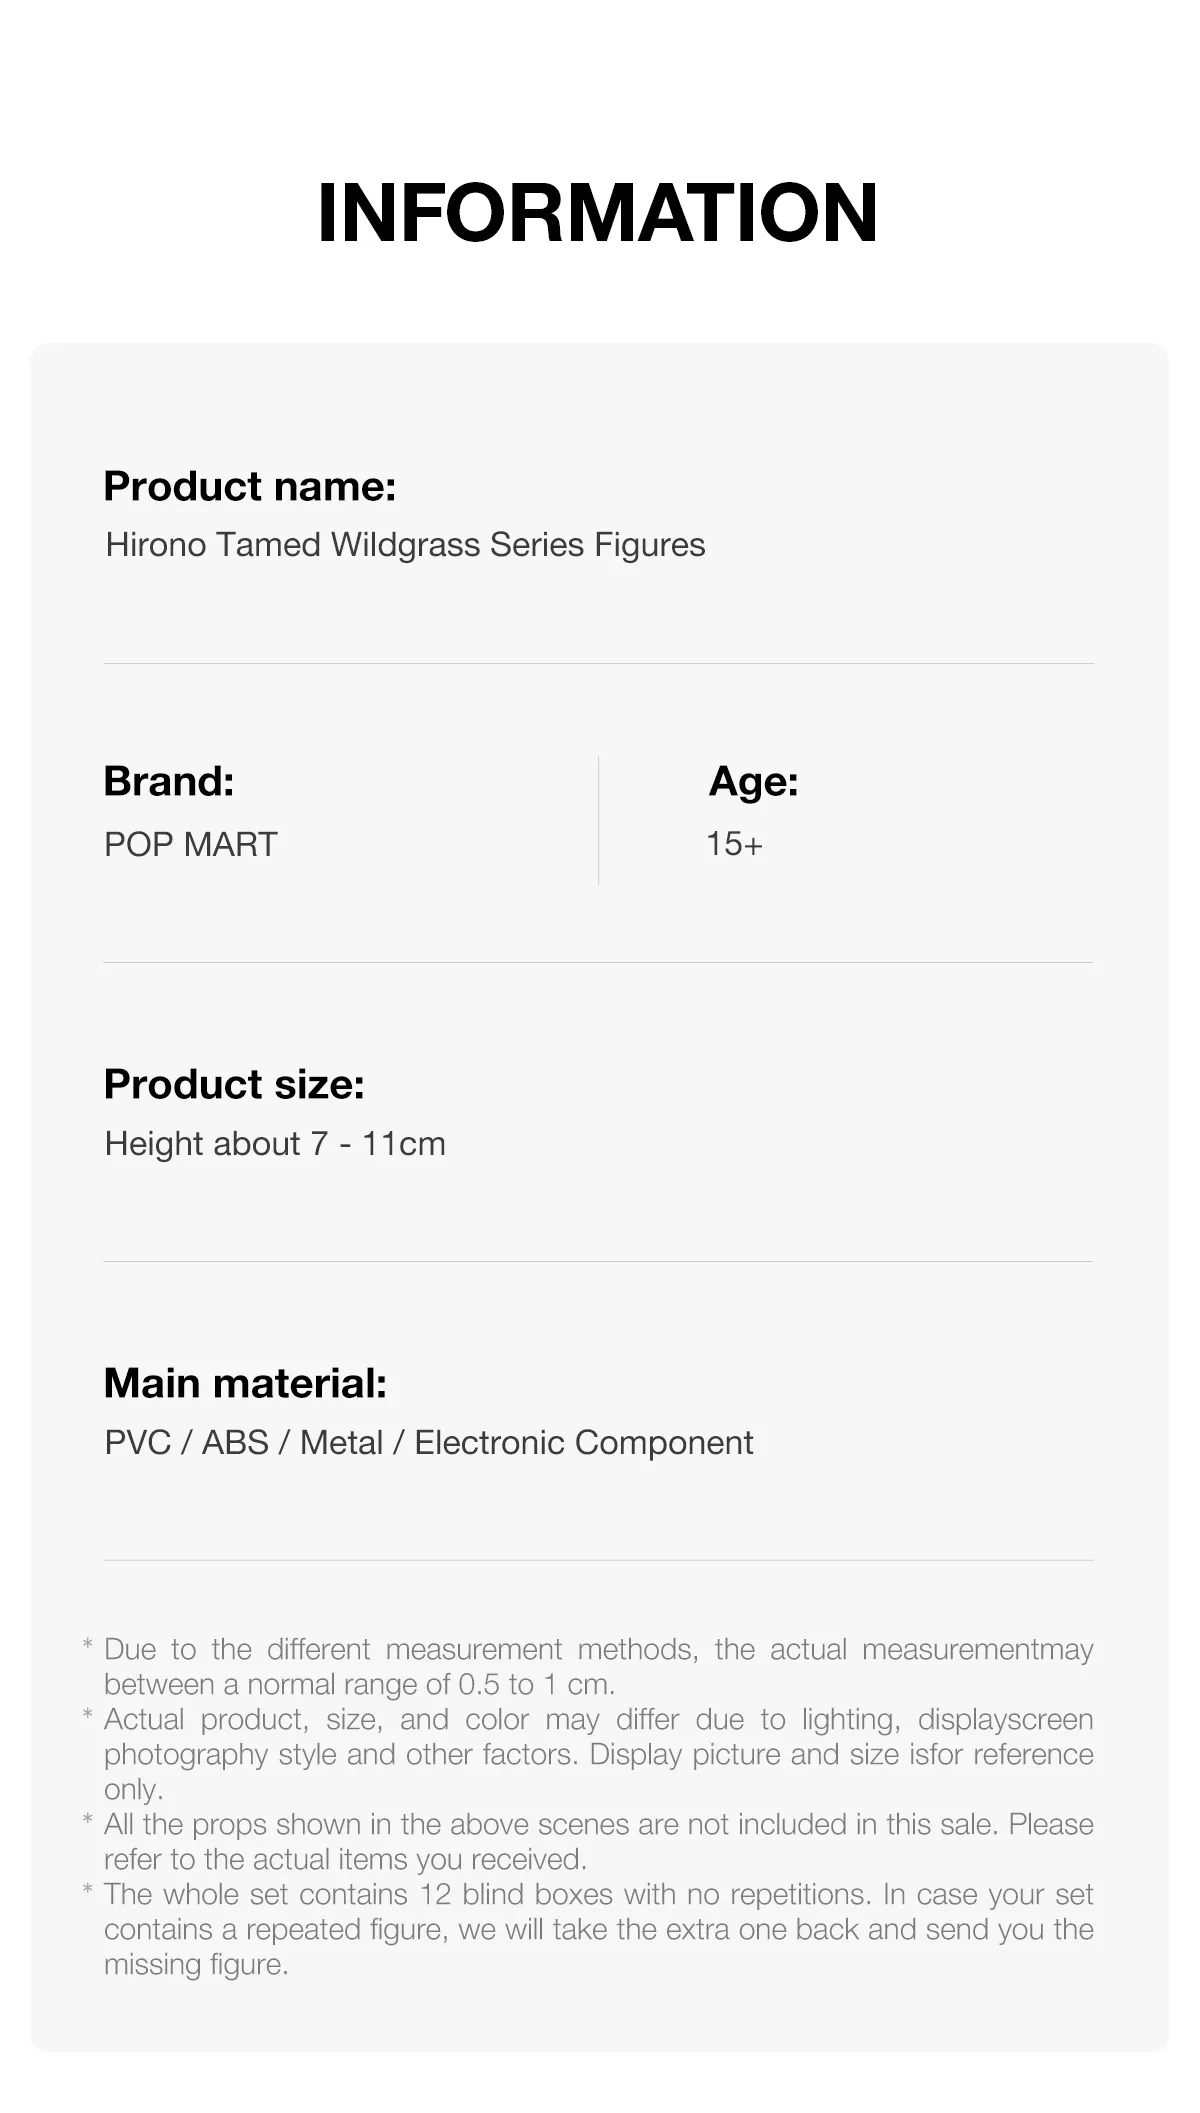Click the asterisk before "Due to the different"
Screen dimensions: 1200x2113
point(88,1647)
